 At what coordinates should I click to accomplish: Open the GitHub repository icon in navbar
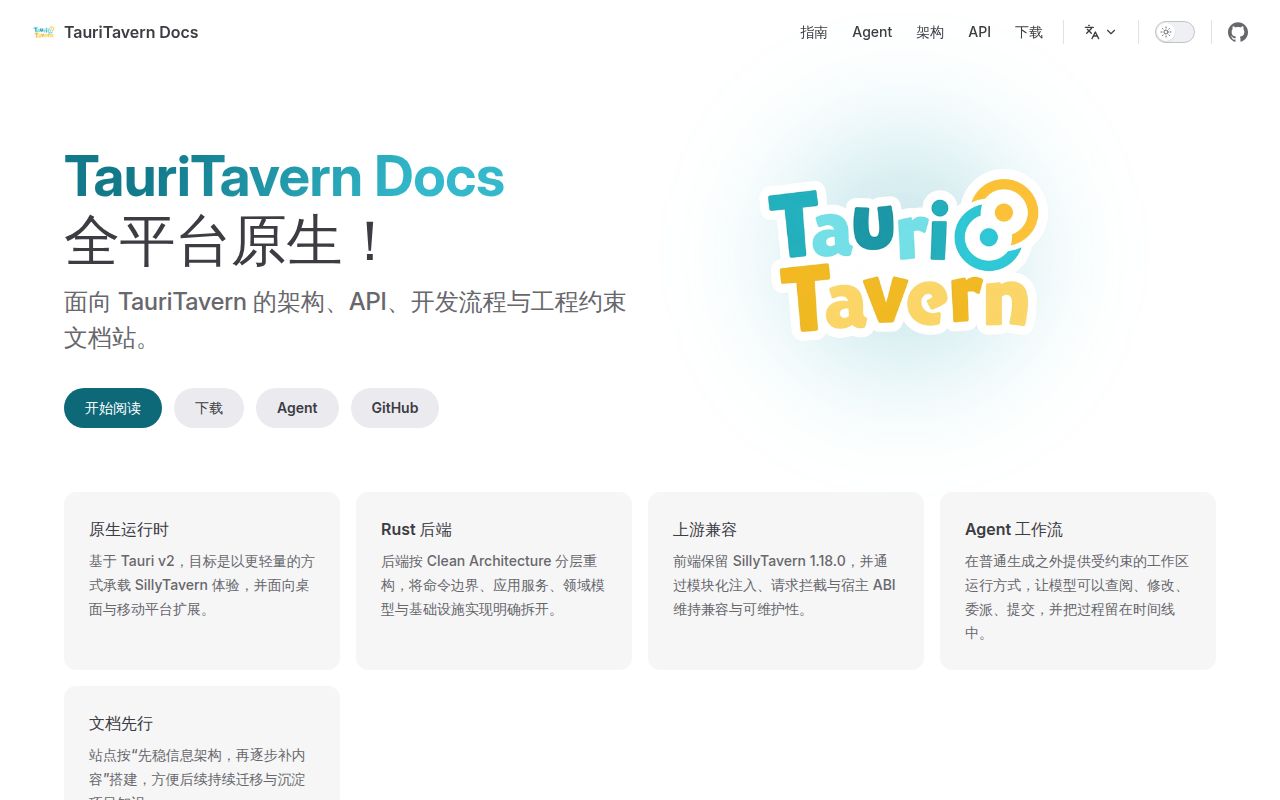(1238, 32)
